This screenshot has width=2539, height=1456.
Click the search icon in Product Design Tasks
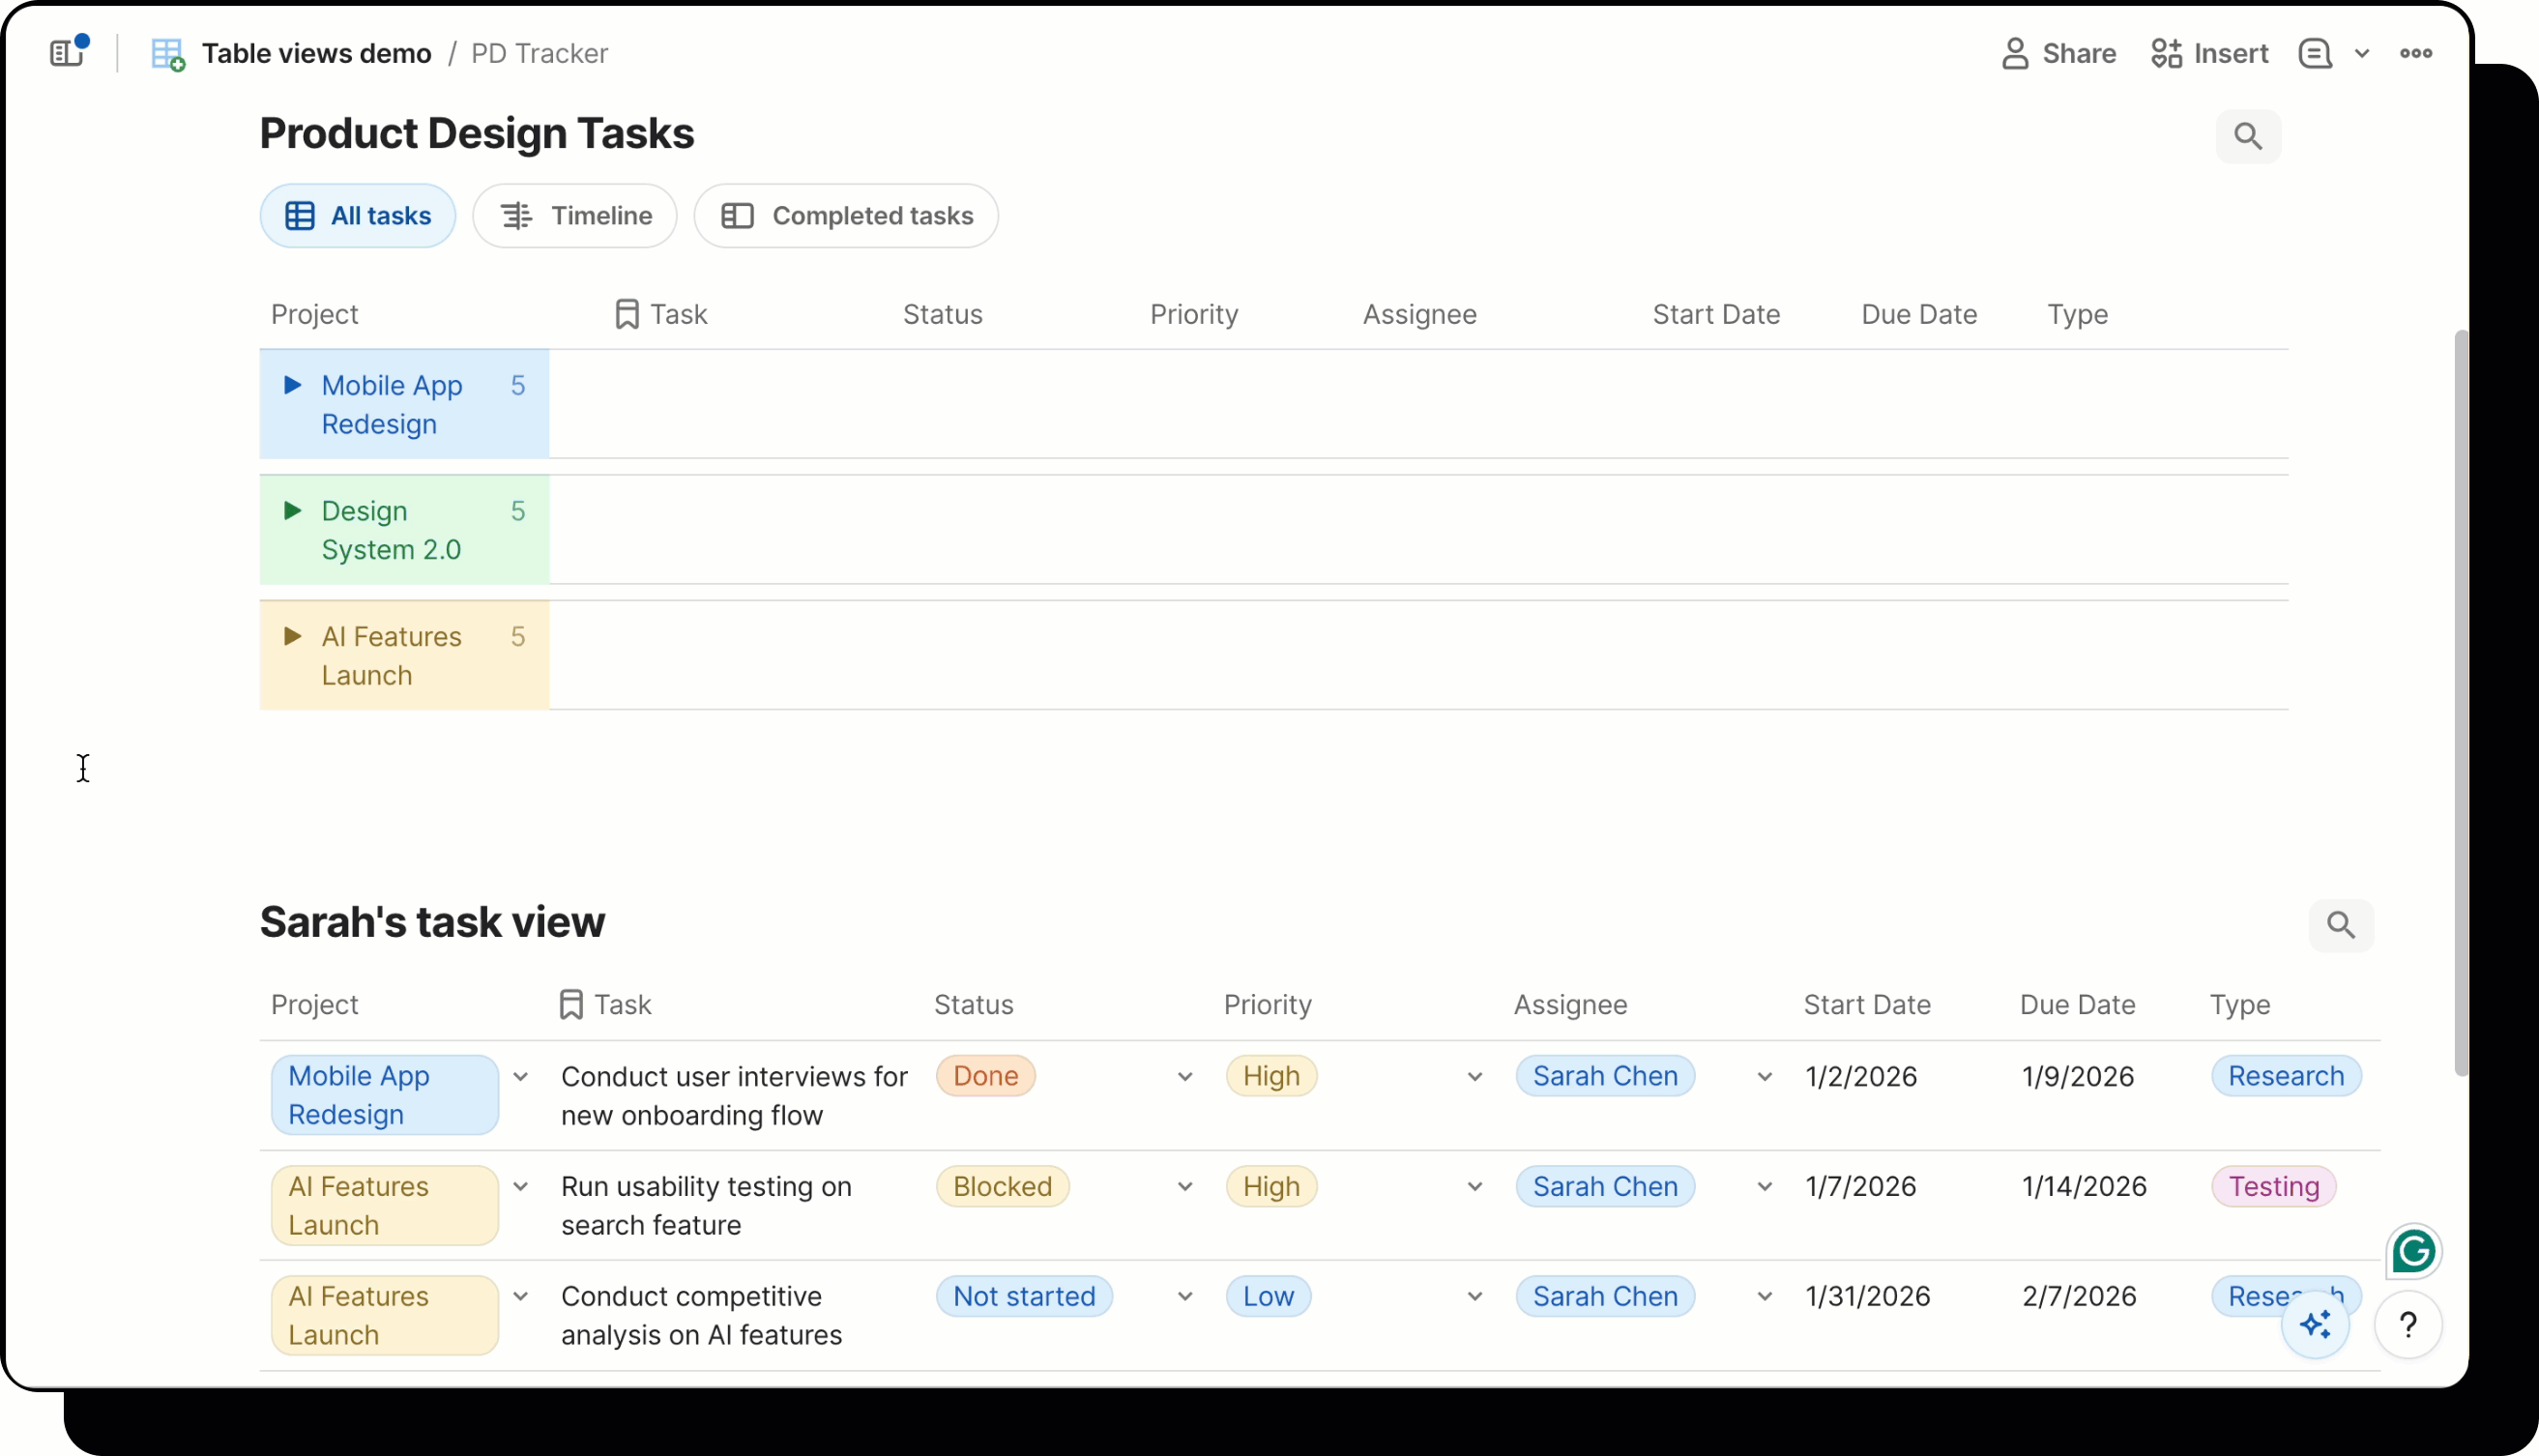point(2247,136)
